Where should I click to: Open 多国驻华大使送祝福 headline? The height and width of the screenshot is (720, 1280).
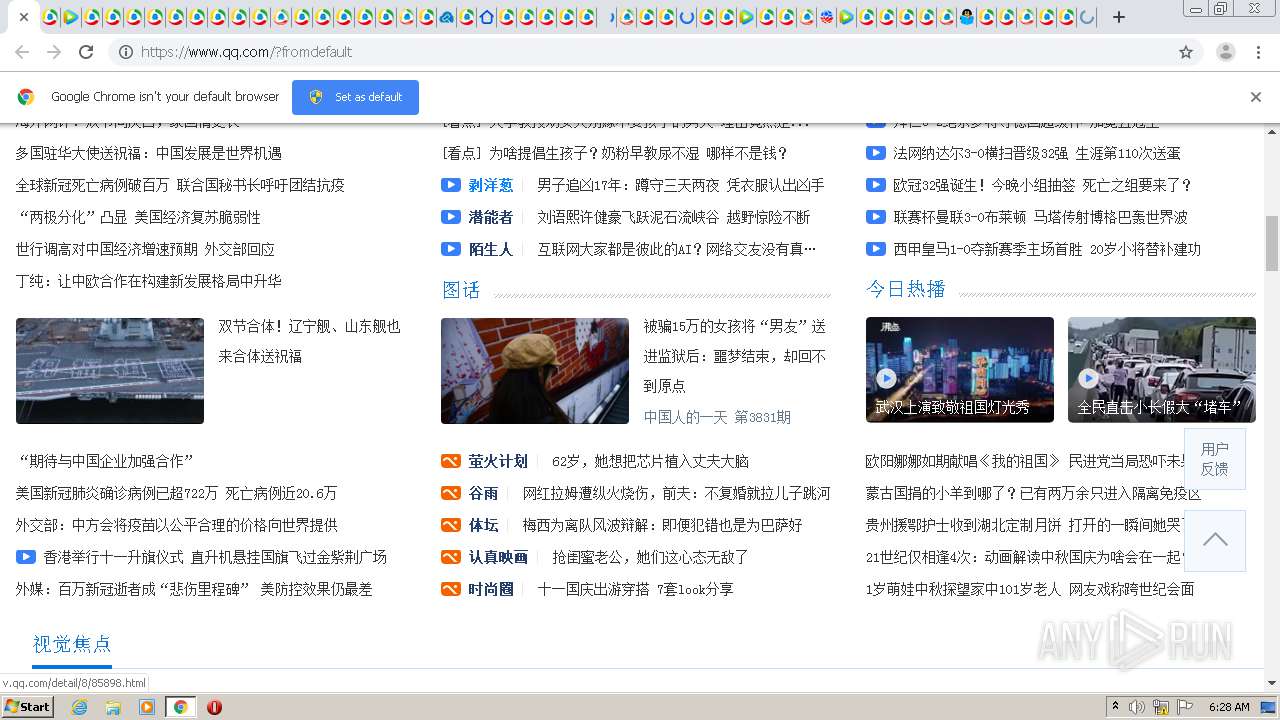pos(148,153)
